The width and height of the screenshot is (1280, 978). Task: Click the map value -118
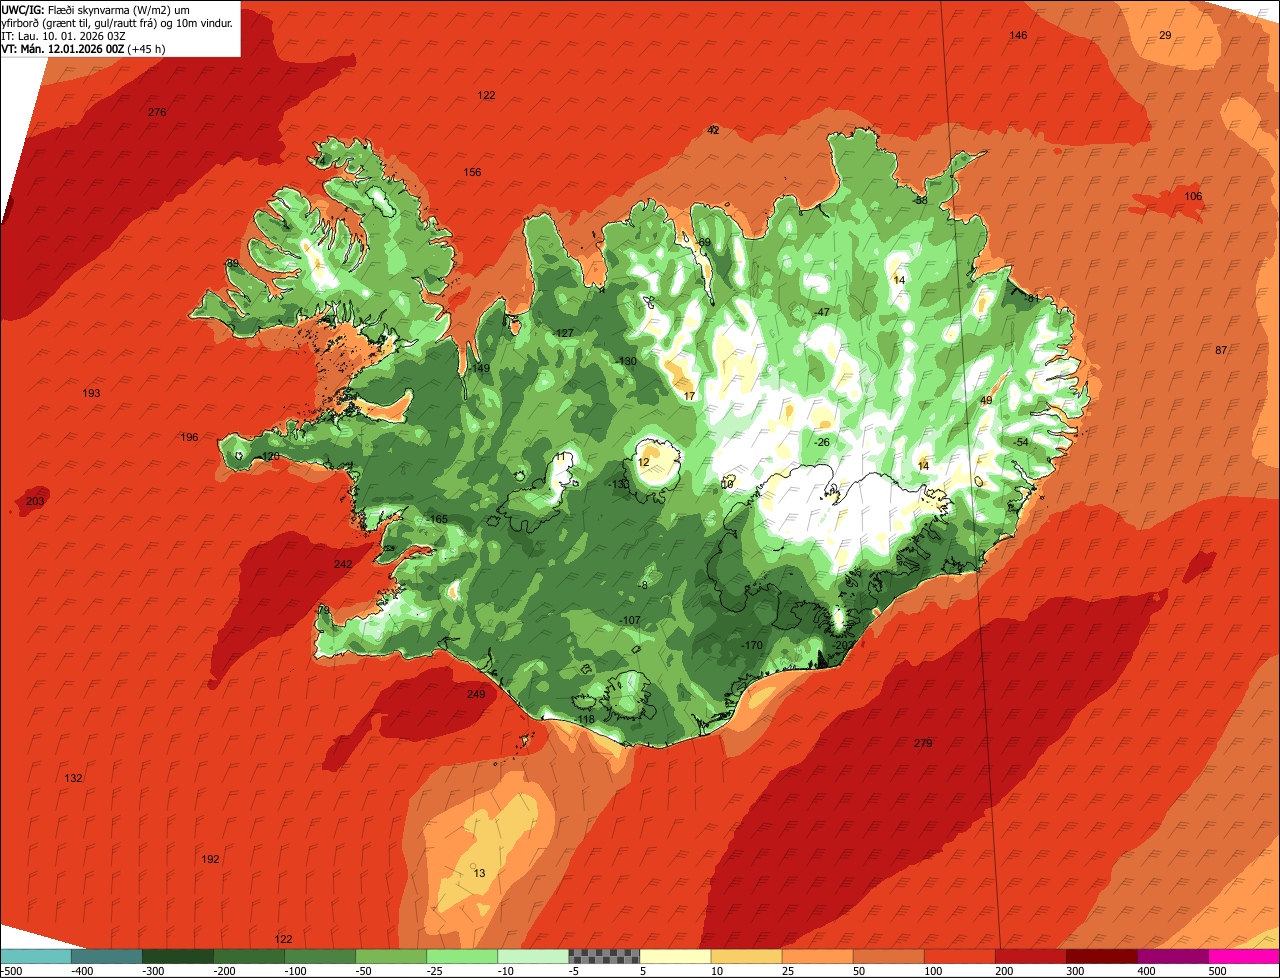[x=583, y=719]
